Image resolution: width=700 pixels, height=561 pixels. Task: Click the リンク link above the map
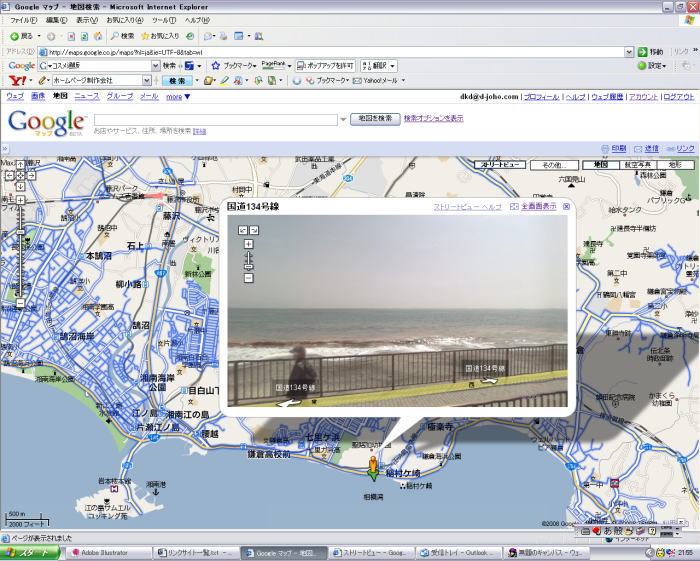coord(685,149)
